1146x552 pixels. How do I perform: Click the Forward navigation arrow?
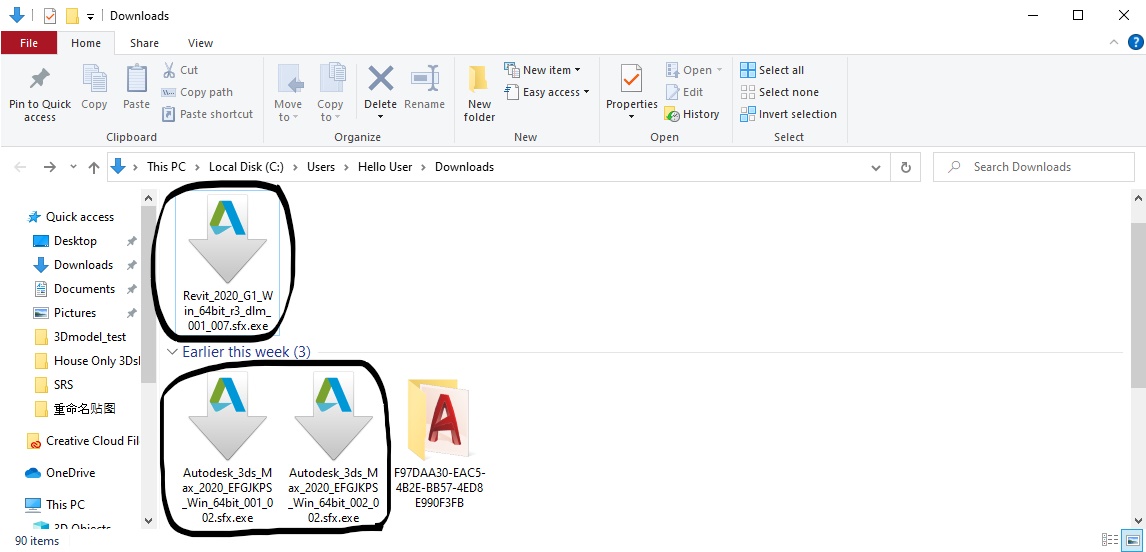pyautogui.click(x=50, y=167)
